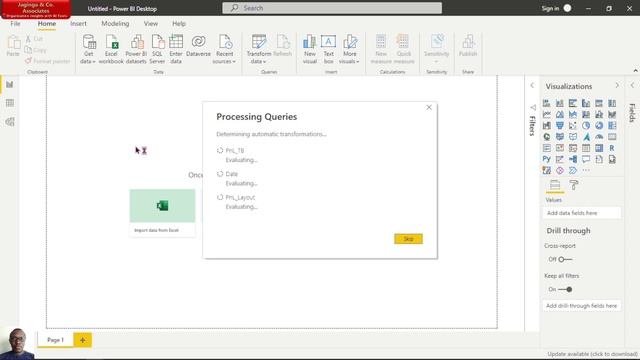Select the Clustered column chart visual

point(586,103)
